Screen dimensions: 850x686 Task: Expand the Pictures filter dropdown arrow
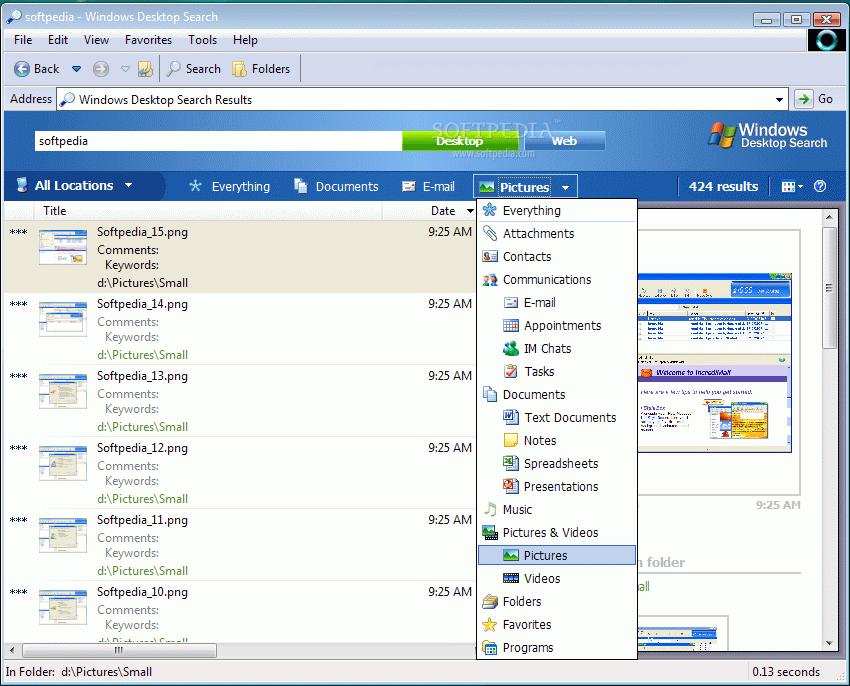coord(565,188)
